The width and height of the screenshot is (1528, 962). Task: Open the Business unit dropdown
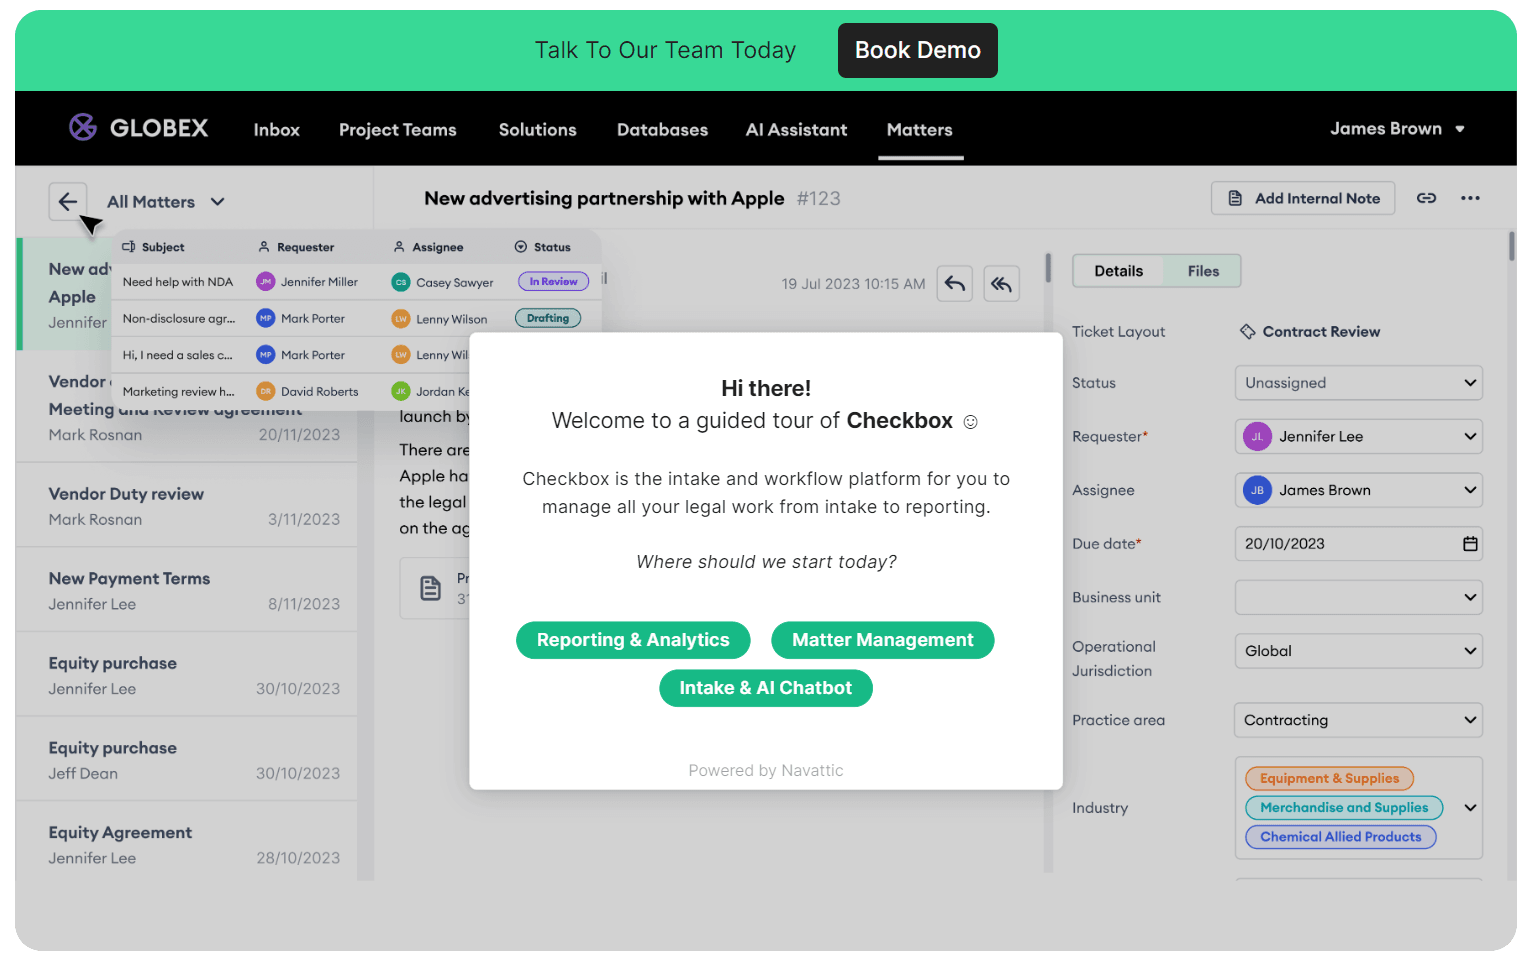pyautogui.click(x=1359, y=597)
